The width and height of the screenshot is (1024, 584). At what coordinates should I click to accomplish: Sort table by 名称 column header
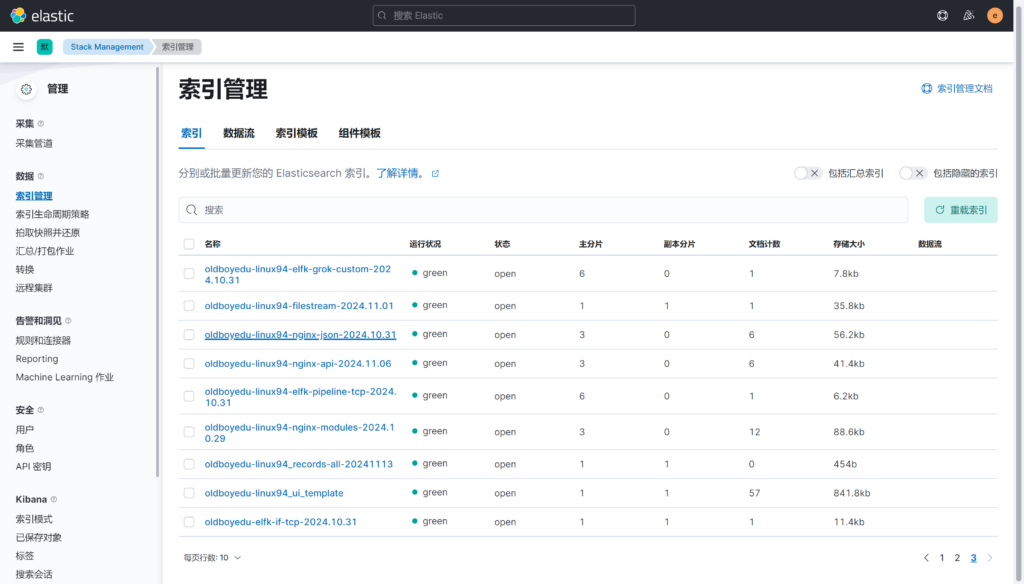pos(212,244)
